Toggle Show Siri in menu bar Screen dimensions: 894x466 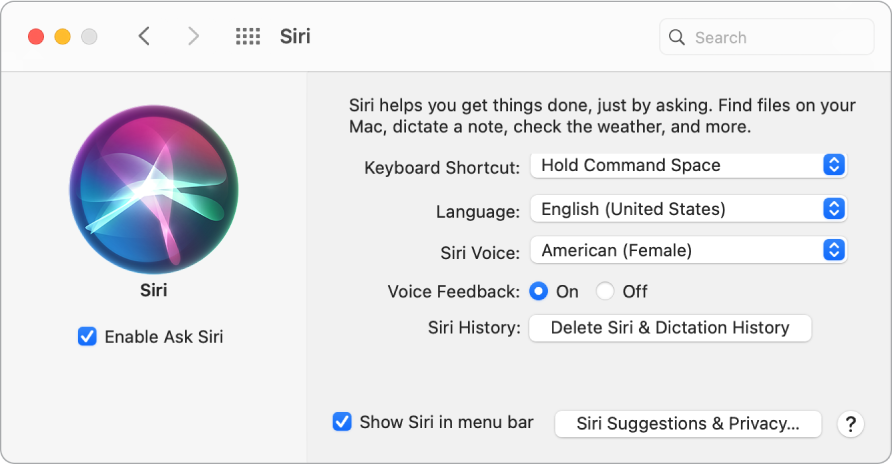pyautogui.click(x=342, y=422)
